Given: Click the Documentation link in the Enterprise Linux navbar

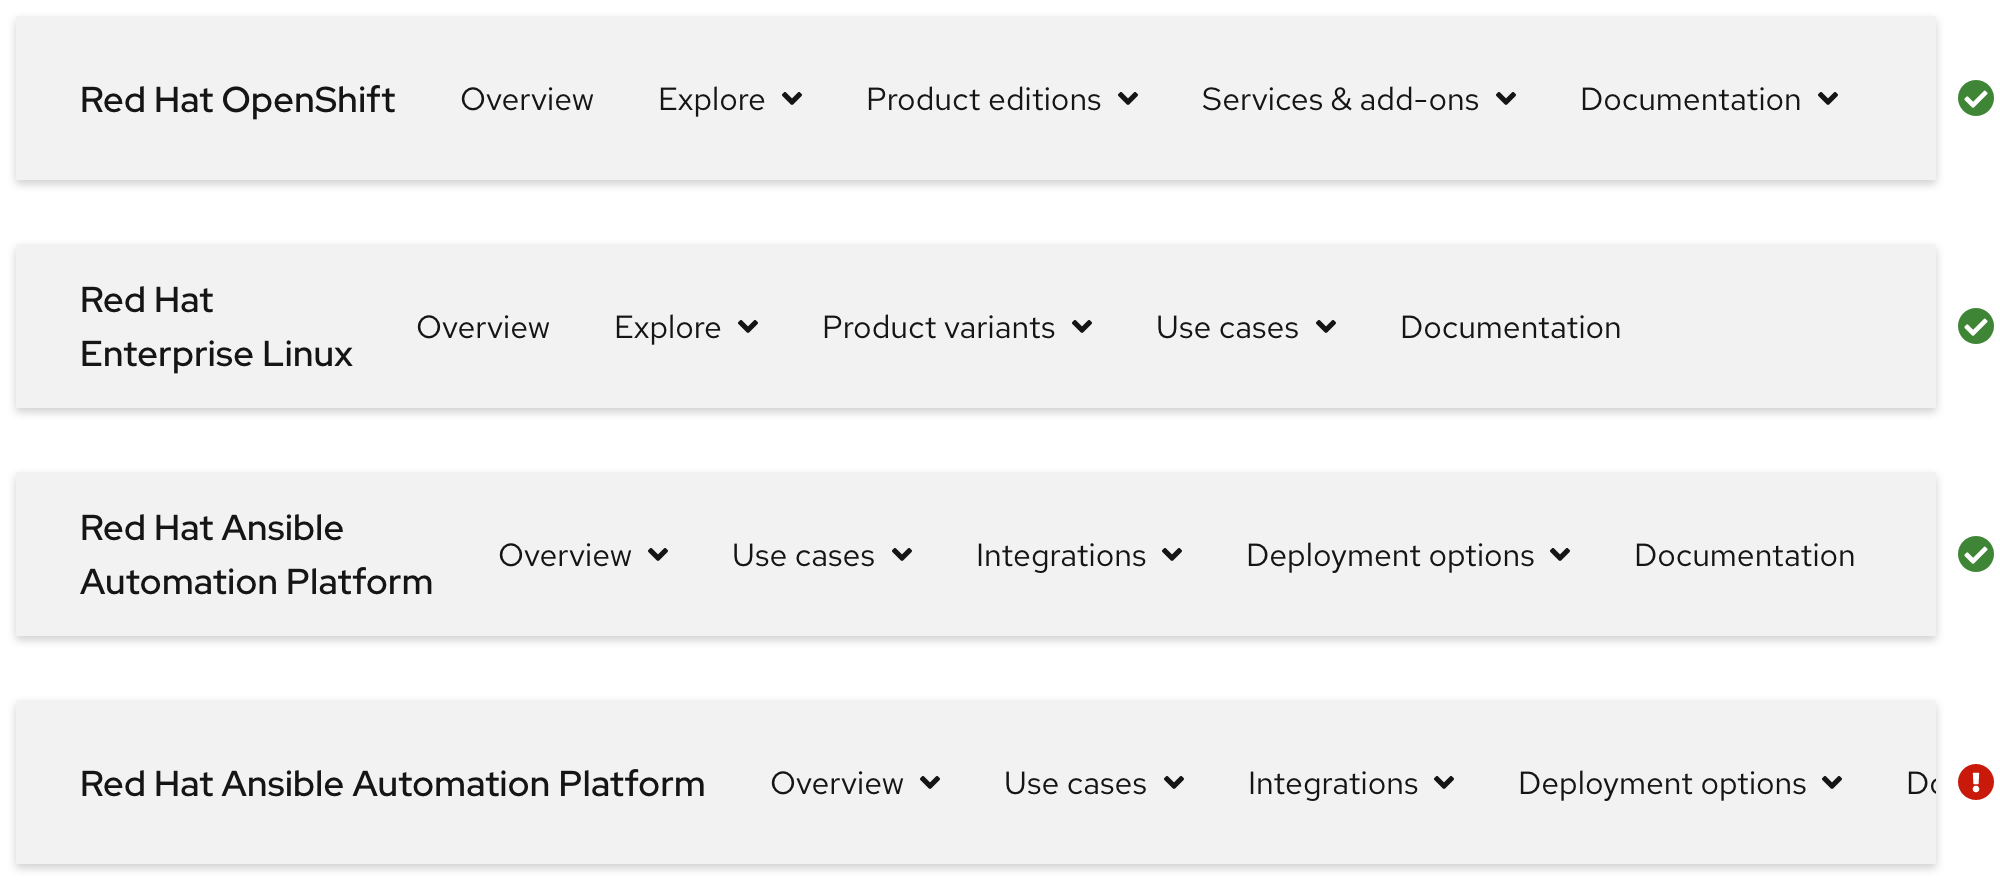Looking at the screenshot, I should tap(1510, 326).
